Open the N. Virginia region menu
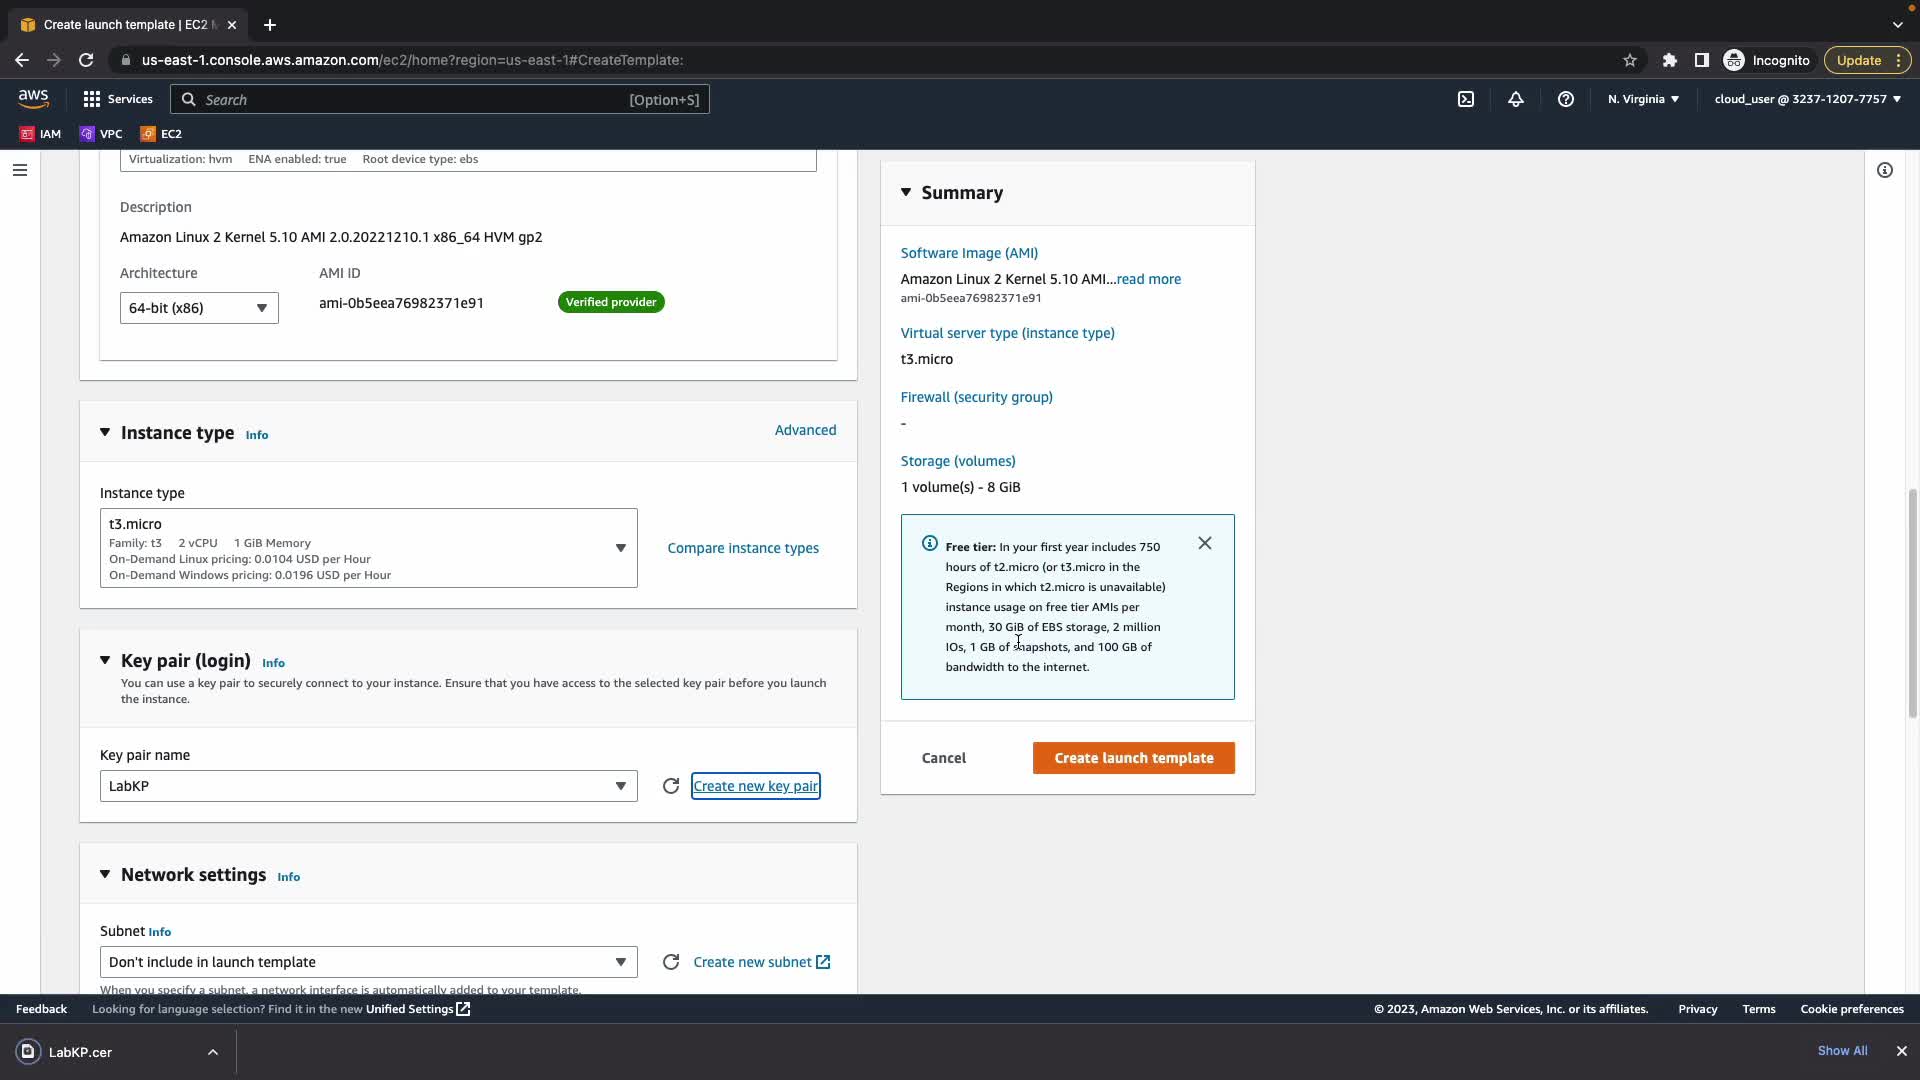The width and height of the screenshot is (1920, 1080). (1643, 99)
